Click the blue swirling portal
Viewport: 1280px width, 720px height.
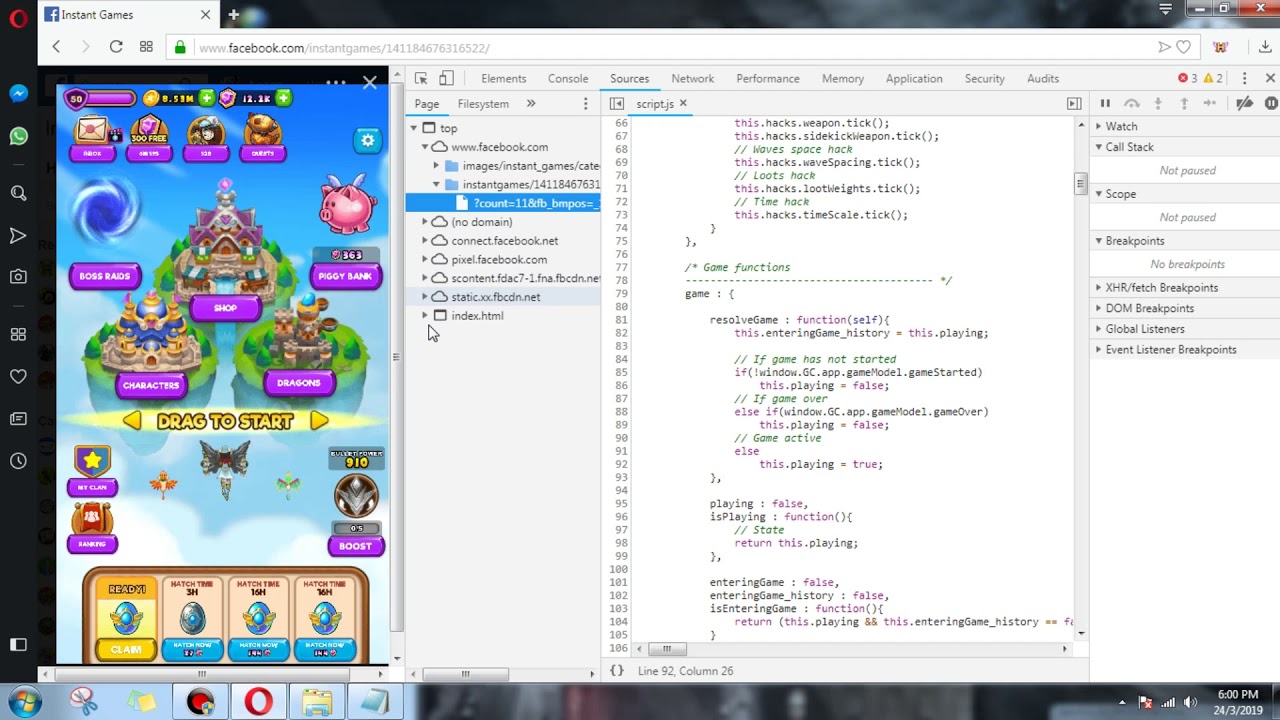[105, 211]
